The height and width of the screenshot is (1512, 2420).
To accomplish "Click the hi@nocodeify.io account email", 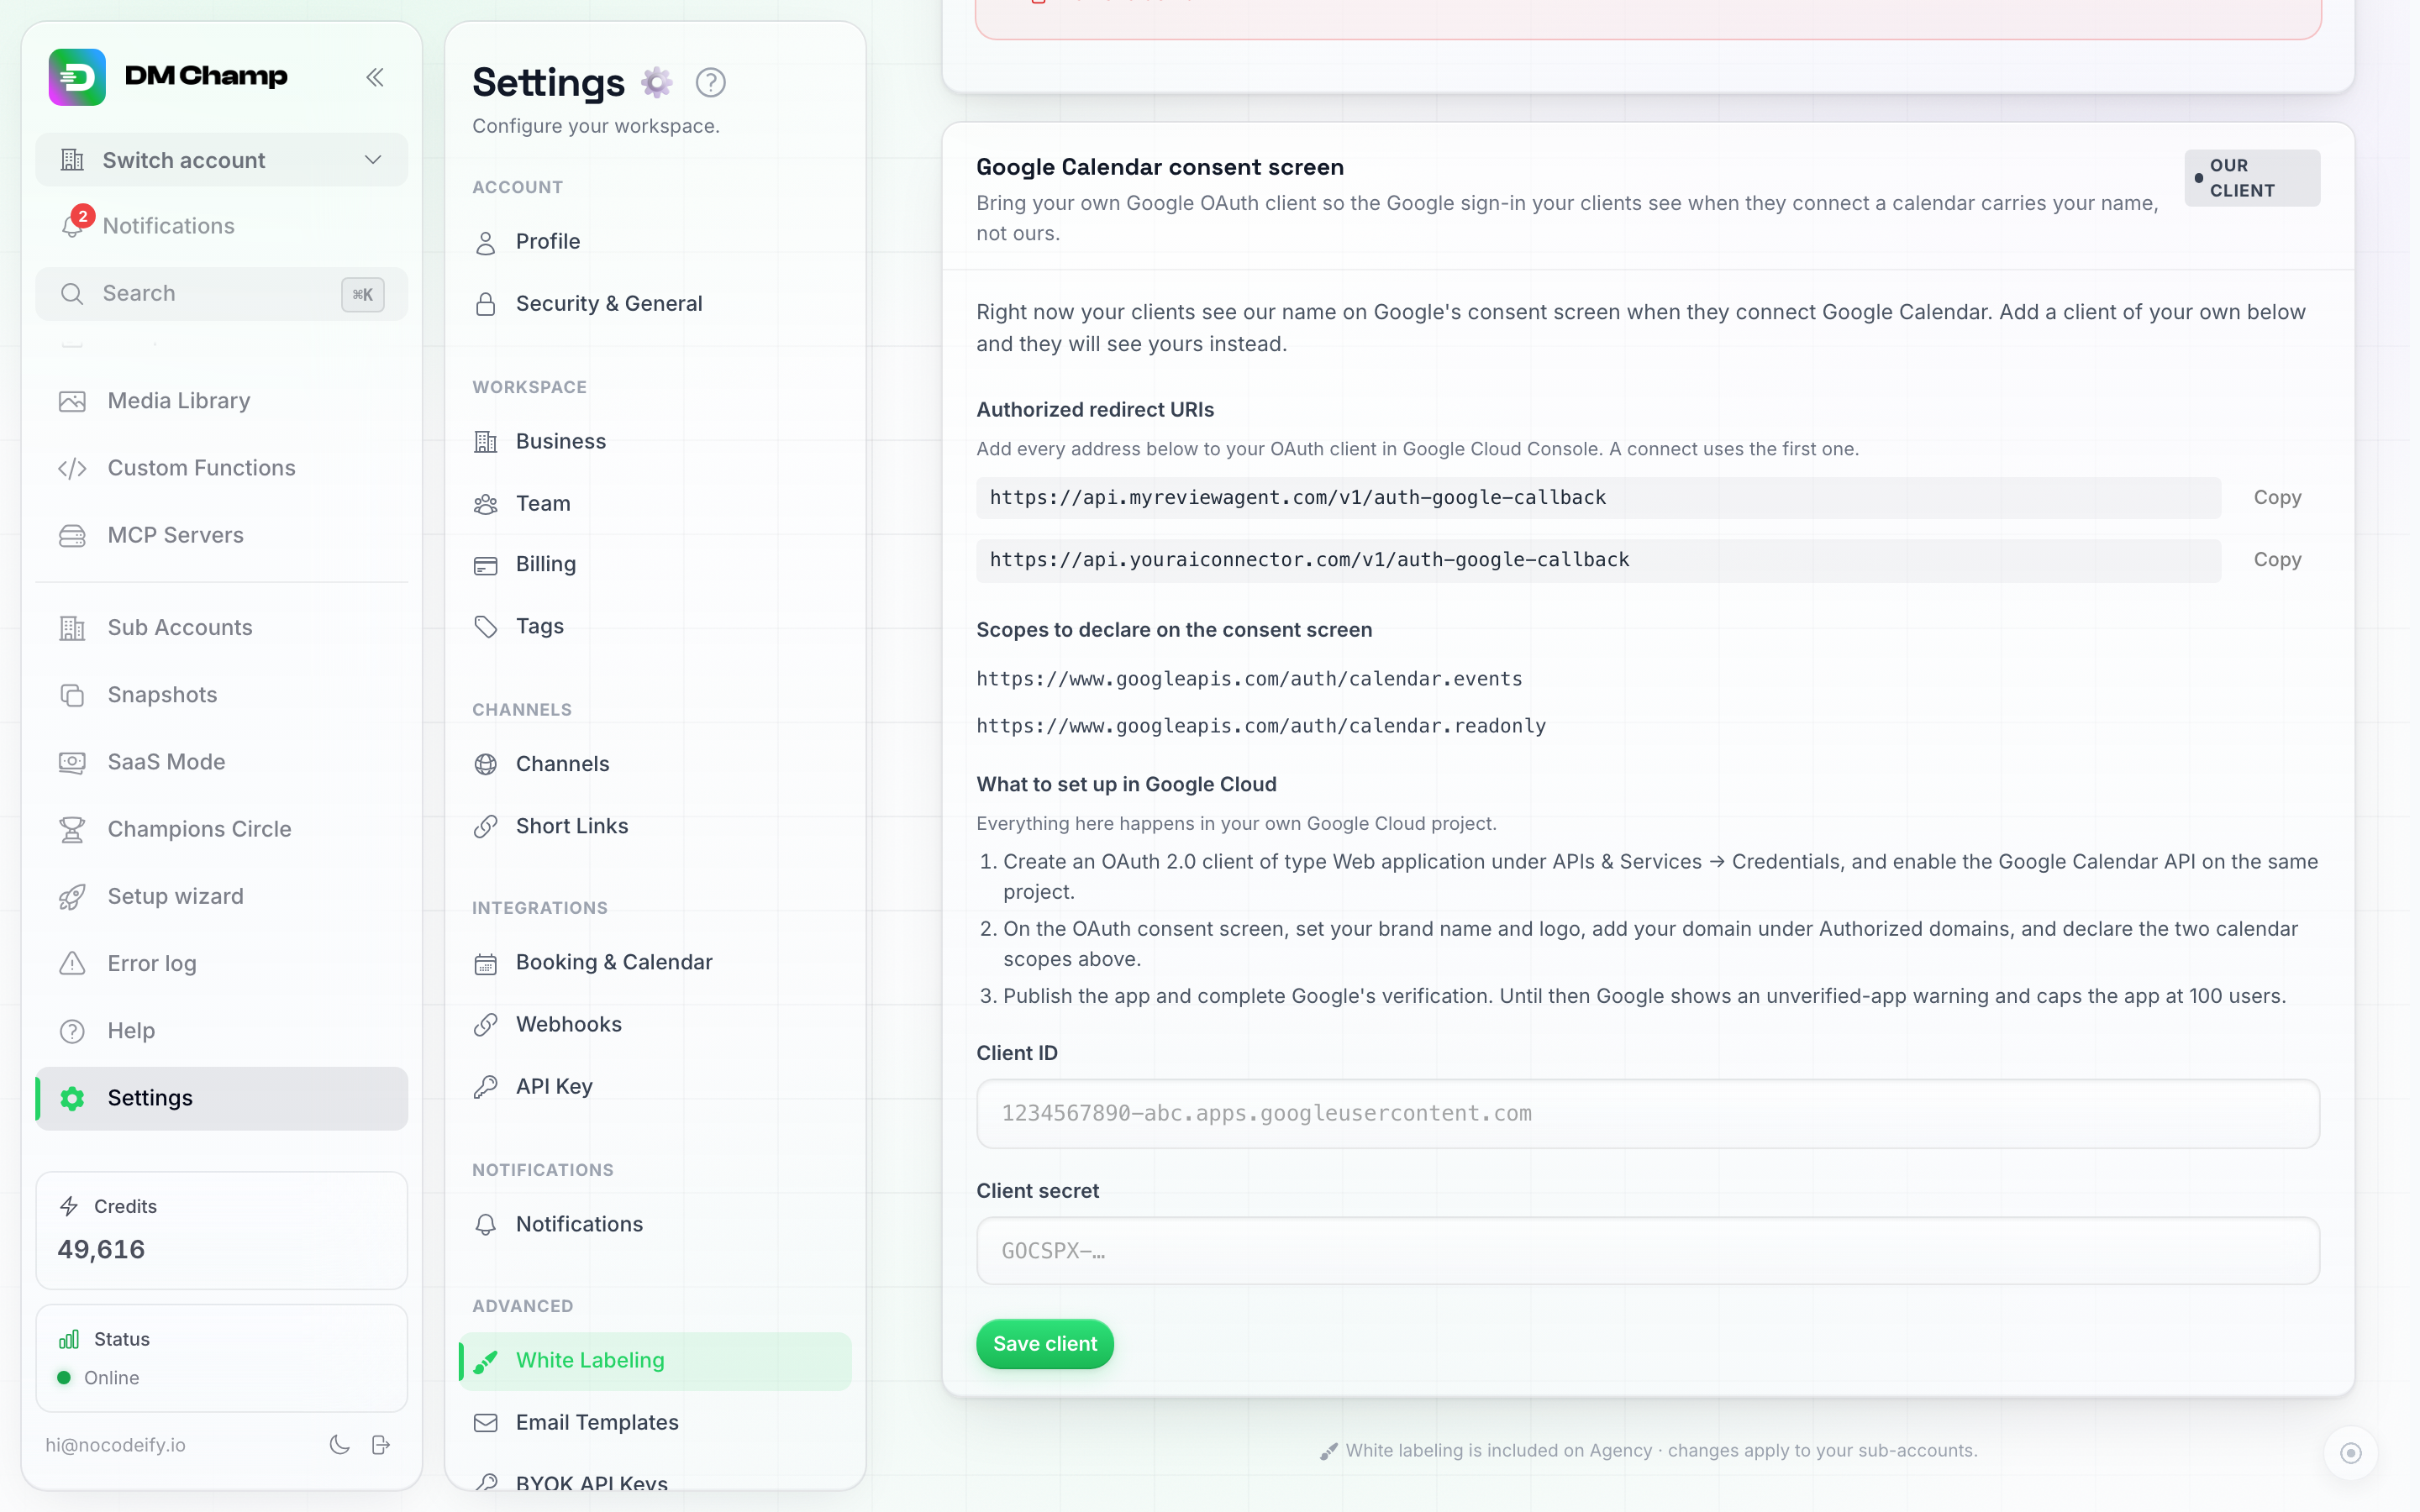I will coord(115,1445).
